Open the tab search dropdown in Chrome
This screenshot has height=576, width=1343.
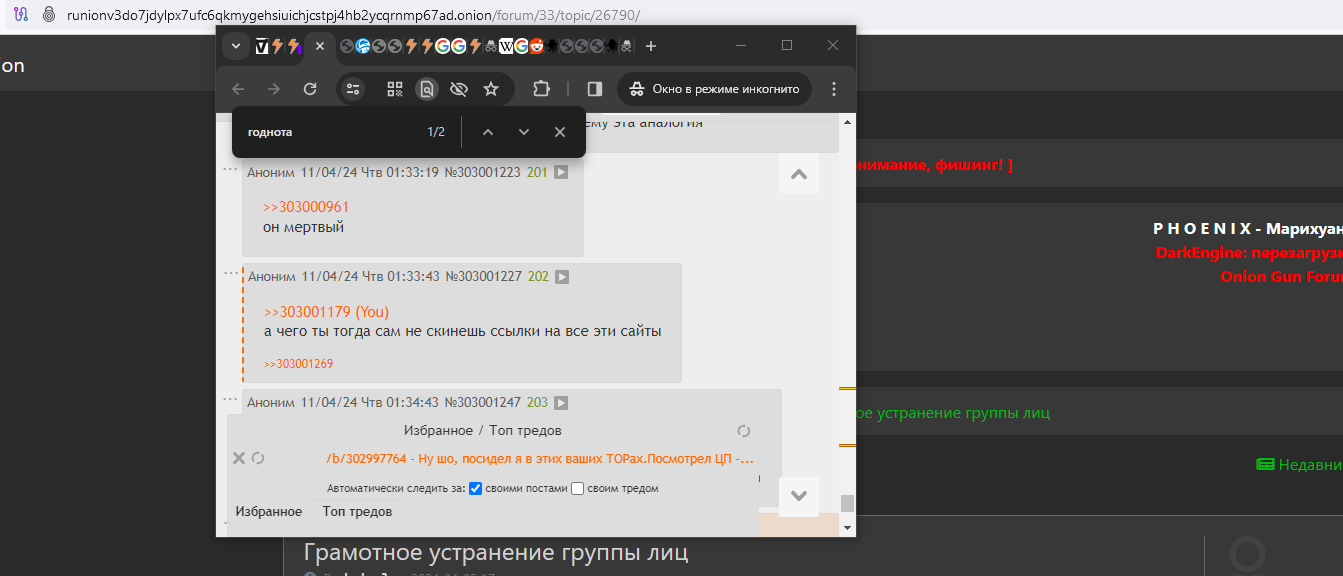click(x=236, y=46)
